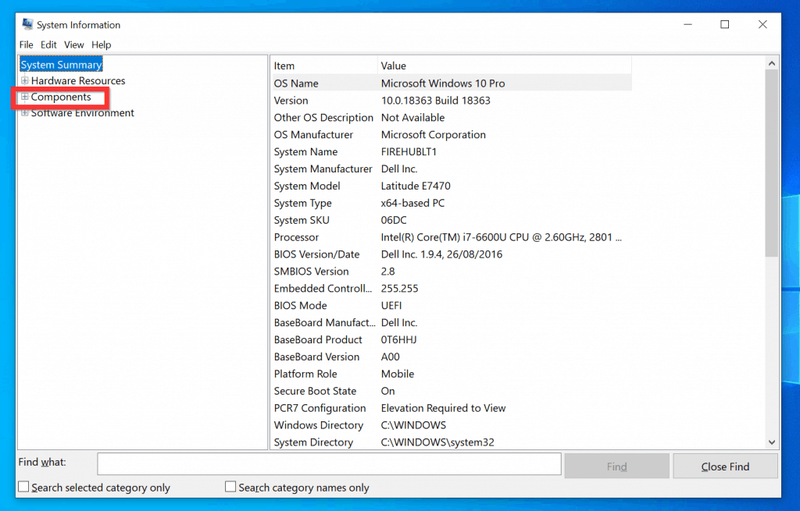Select the System SKU item
The image size is (800, 511).
[x=302, y=220]
